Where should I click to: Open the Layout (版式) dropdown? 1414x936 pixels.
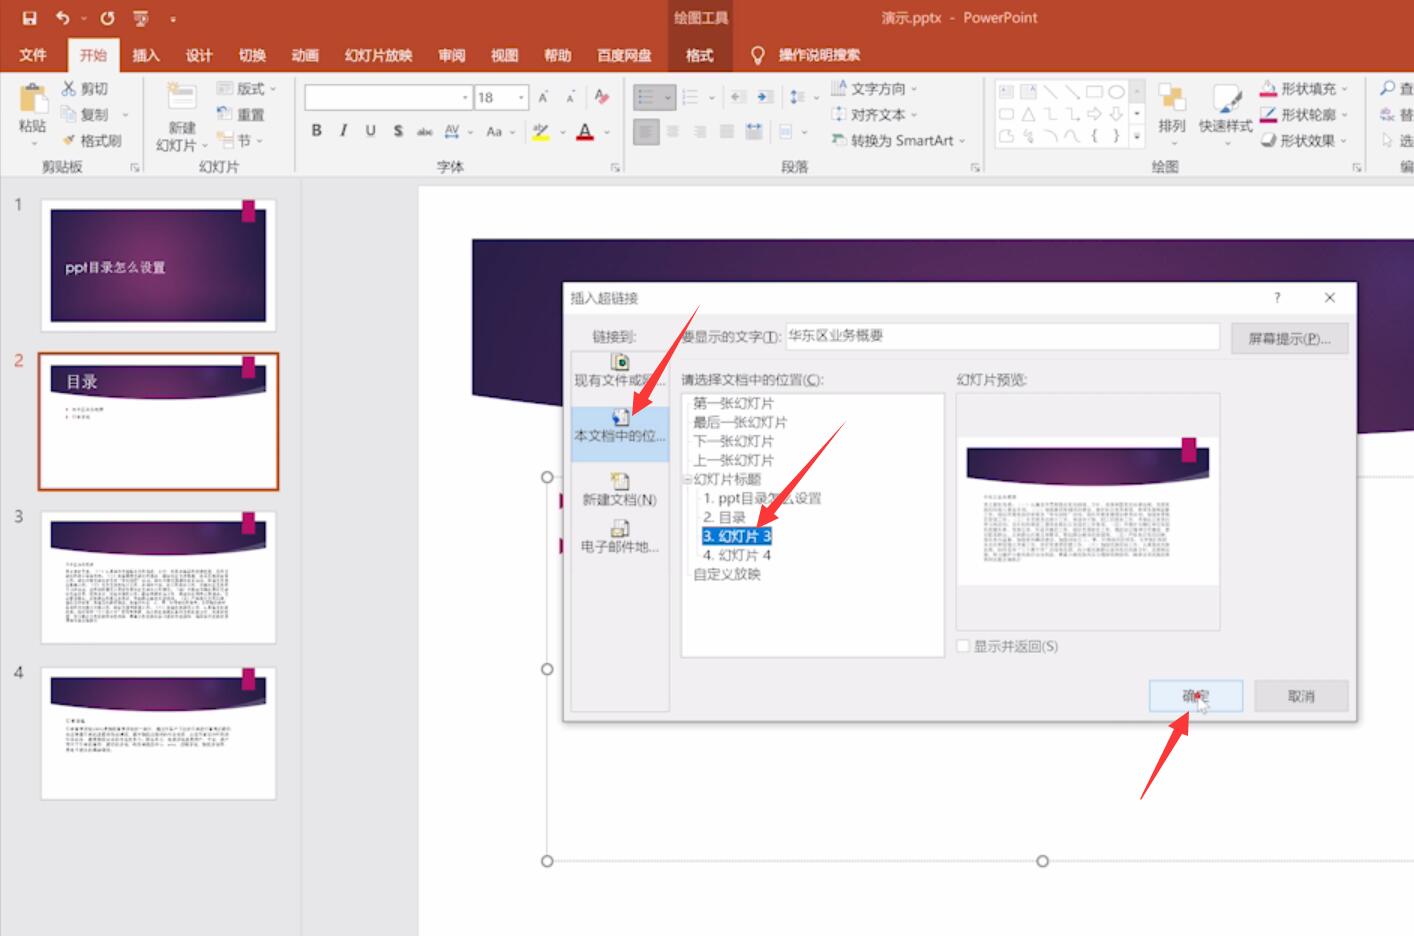(x=246, y=89)
